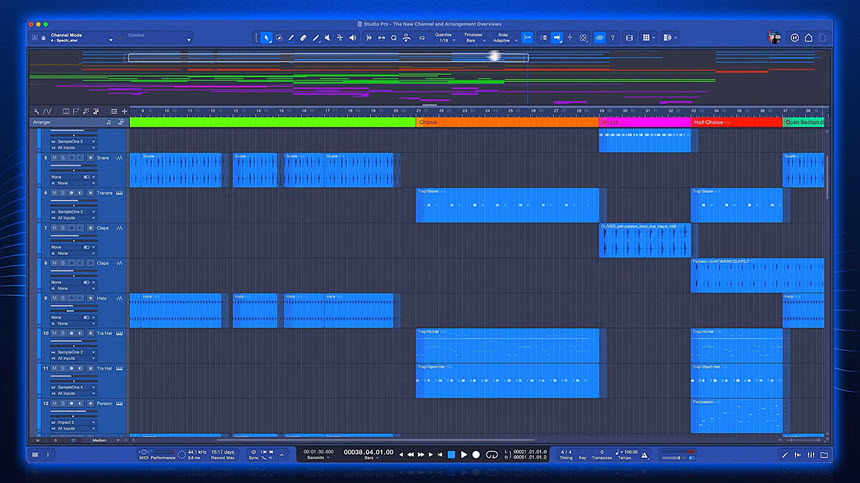
Task: Select the first Snare clip
Action: [176, 170]
